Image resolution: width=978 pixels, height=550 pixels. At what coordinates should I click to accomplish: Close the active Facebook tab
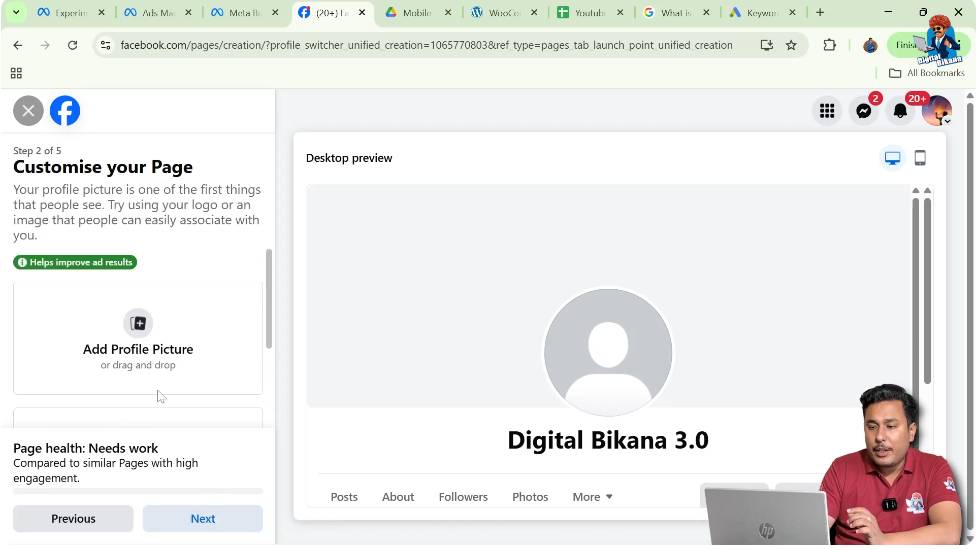click(362, 12)
